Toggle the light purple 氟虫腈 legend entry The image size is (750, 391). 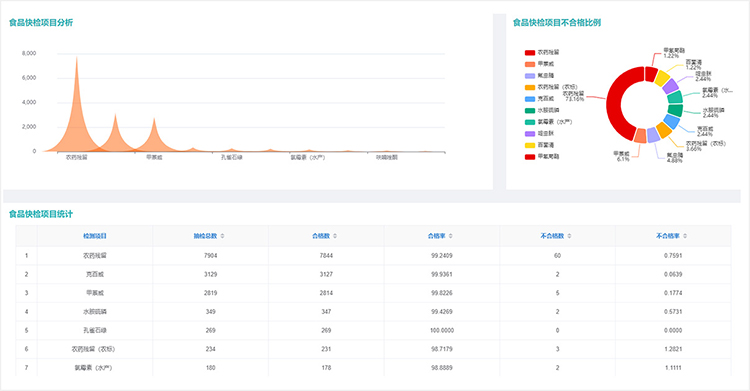click(x=540, y=76)
